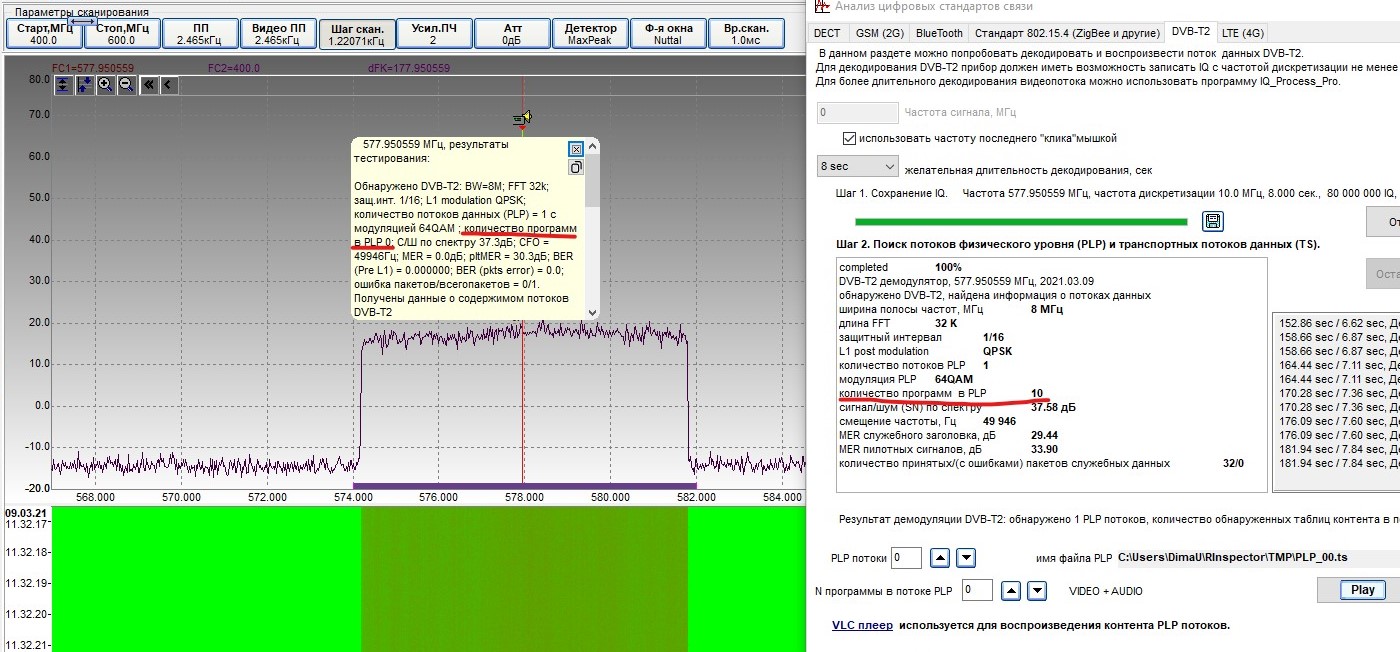Click the Детектор MaxPeak button
Screen dimensions: 1400x652
point(590,34)
